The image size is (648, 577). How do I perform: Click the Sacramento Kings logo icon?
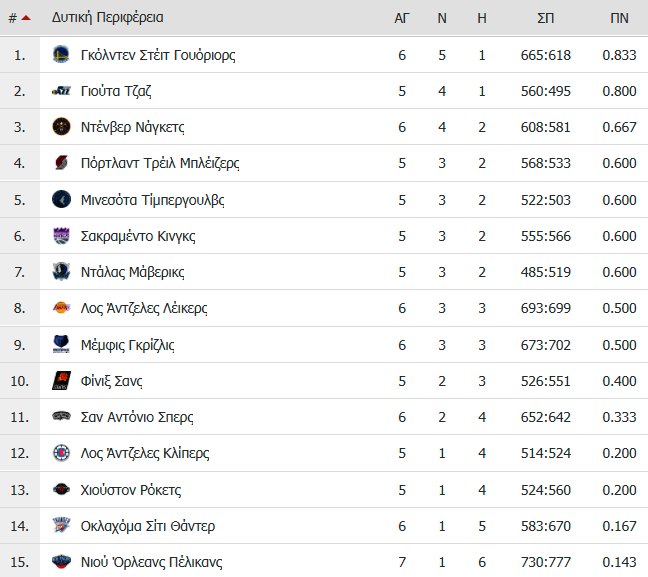[x=61, y=236]
